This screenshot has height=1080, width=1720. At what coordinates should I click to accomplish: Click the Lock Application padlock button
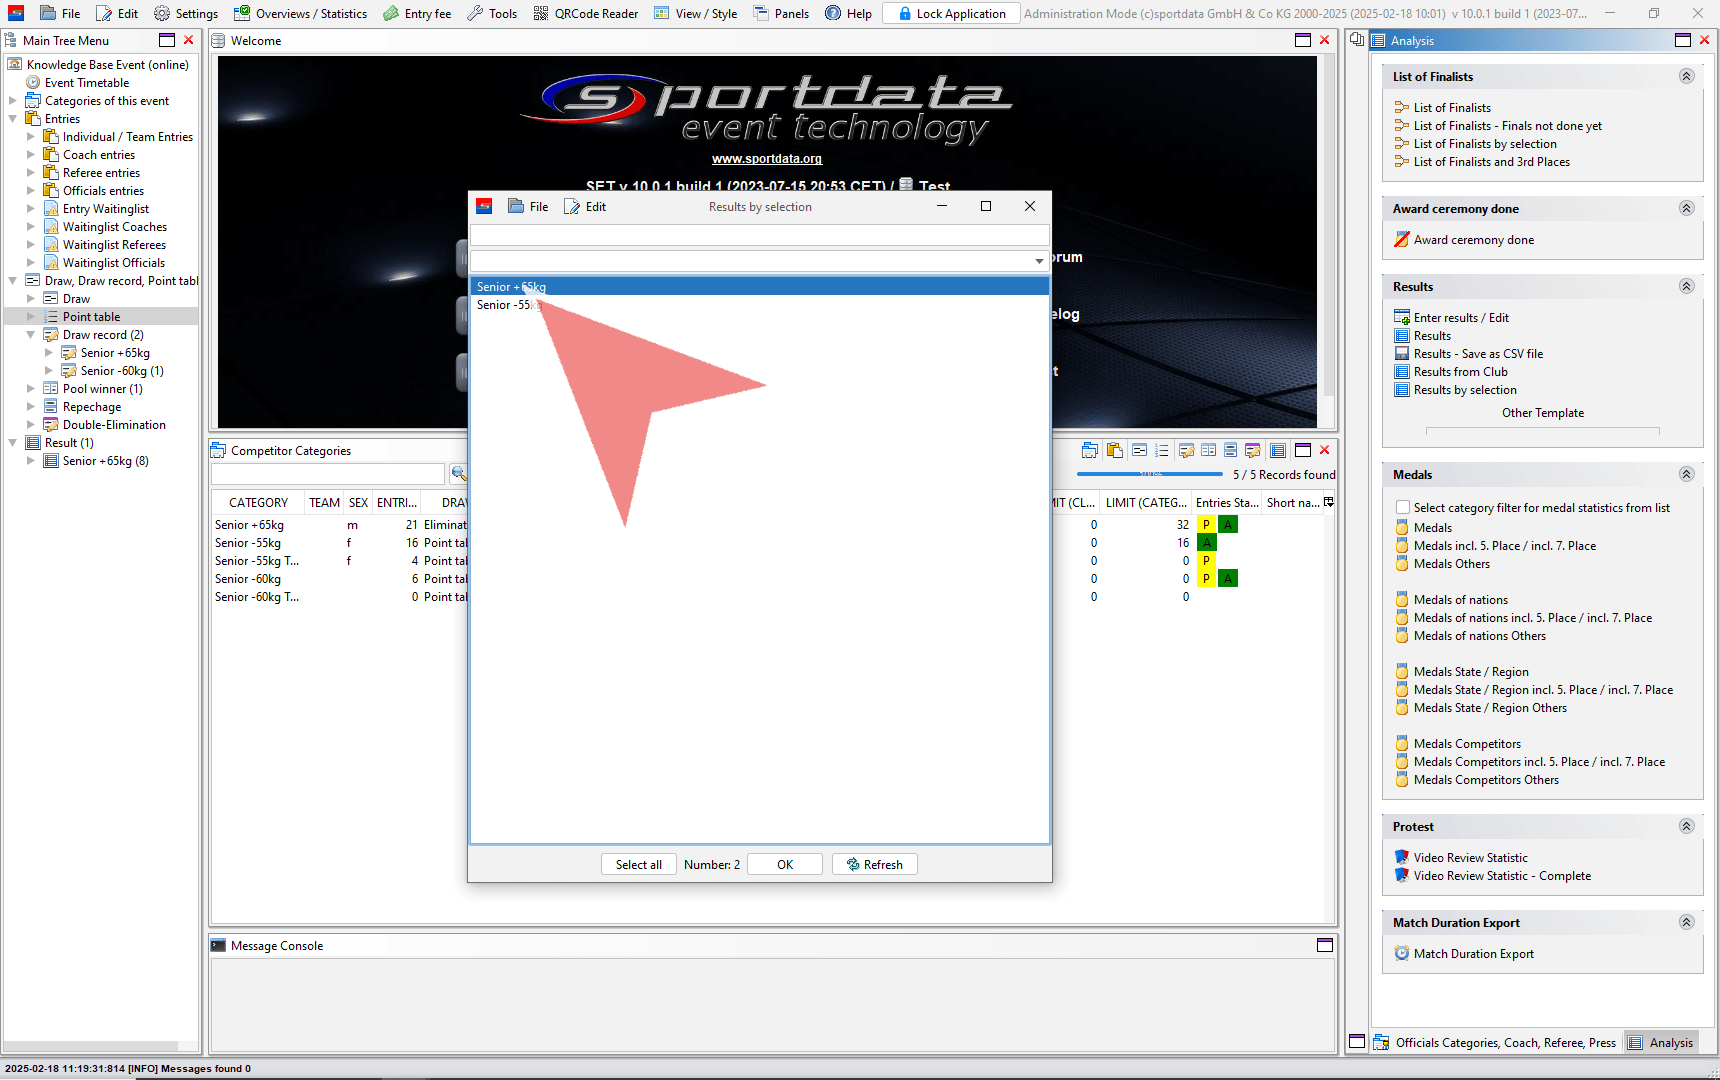point(951,13)
